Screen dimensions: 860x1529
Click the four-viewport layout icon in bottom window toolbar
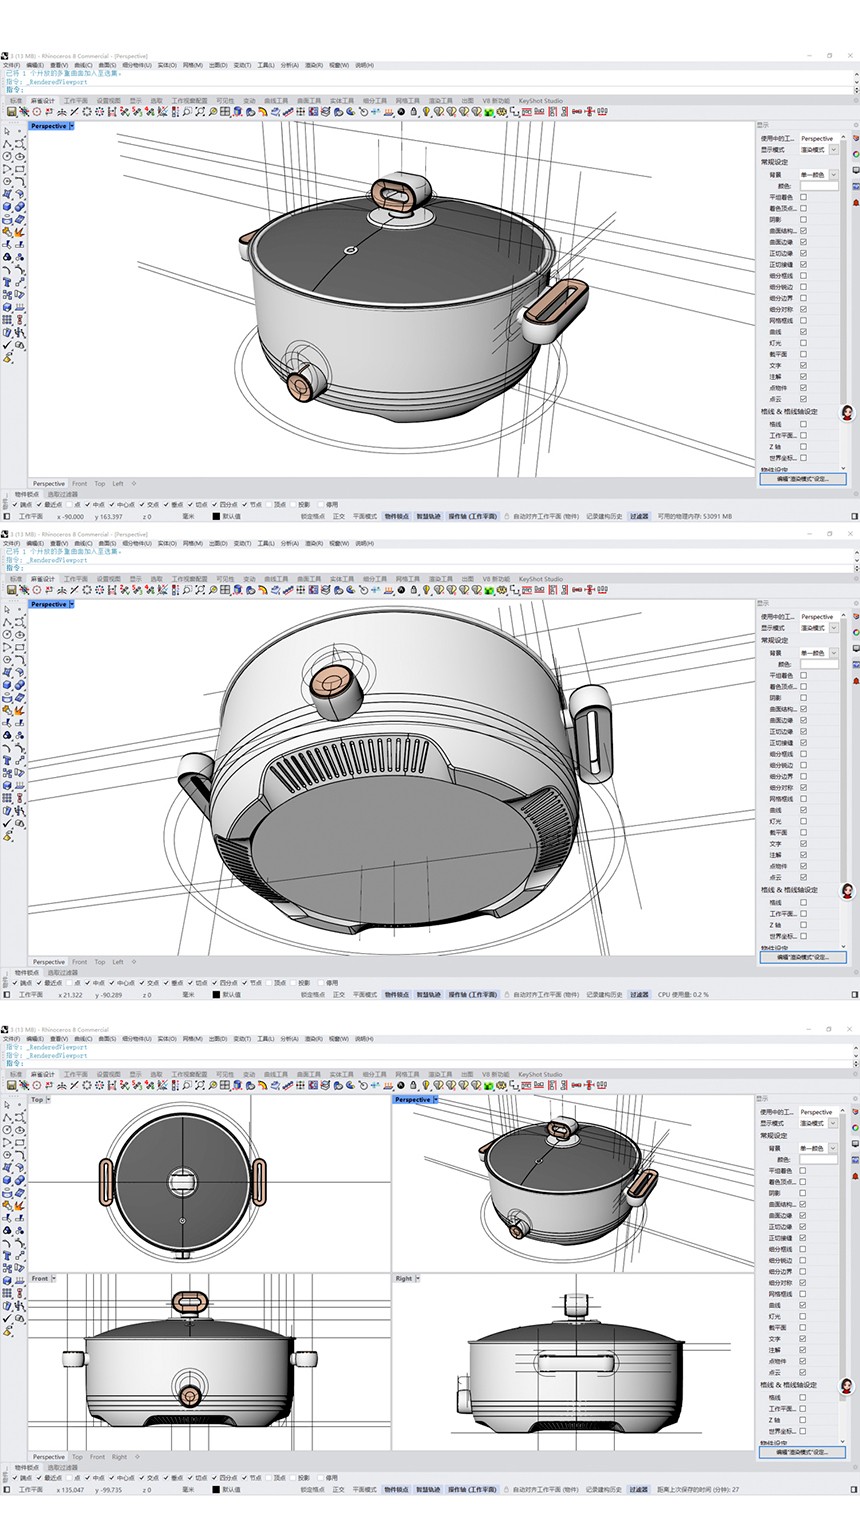(224, 1085)
